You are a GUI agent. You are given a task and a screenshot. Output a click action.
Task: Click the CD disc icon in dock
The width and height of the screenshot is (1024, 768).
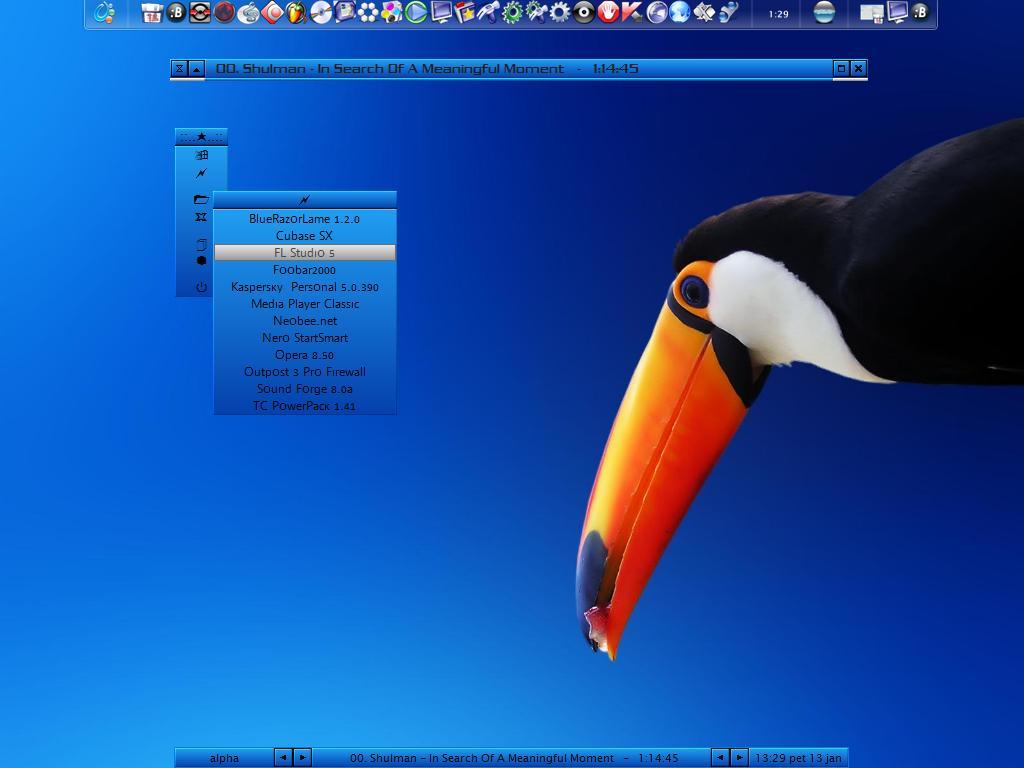320,12
